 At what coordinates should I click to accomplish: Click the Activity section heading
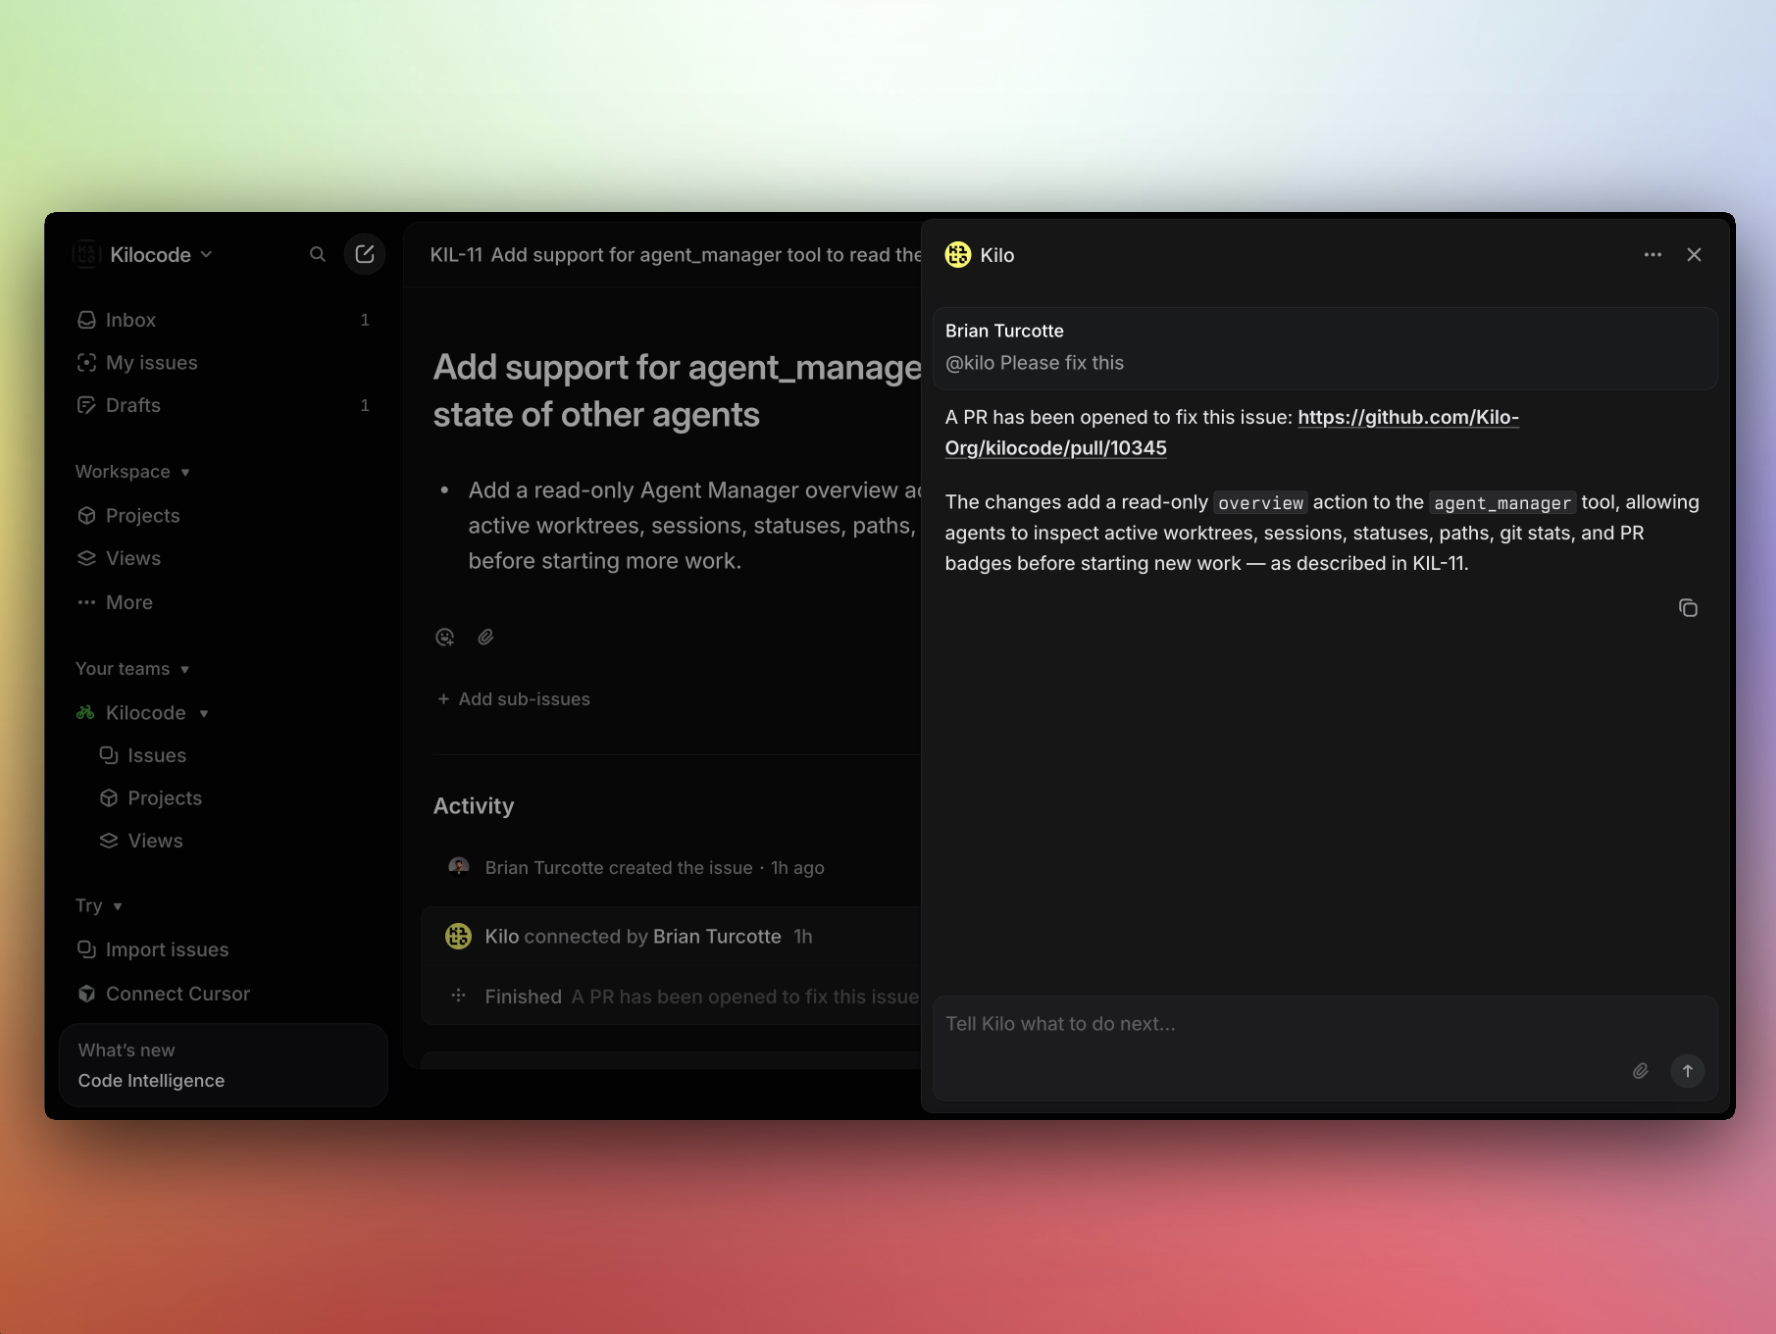pyautogui.click(x=473, y=806)
